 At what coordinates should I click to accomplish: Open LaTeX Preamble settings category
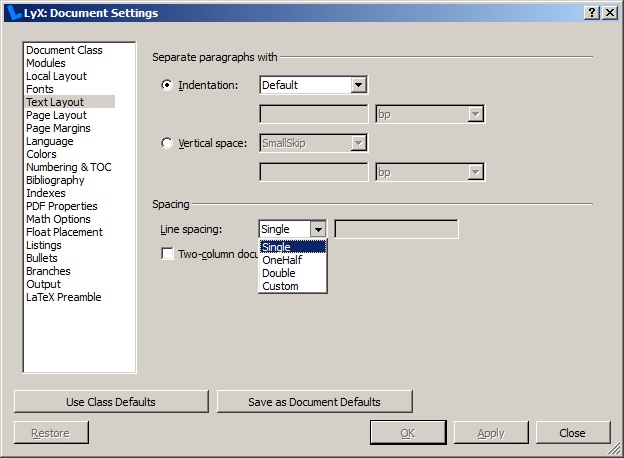point(64,297)
